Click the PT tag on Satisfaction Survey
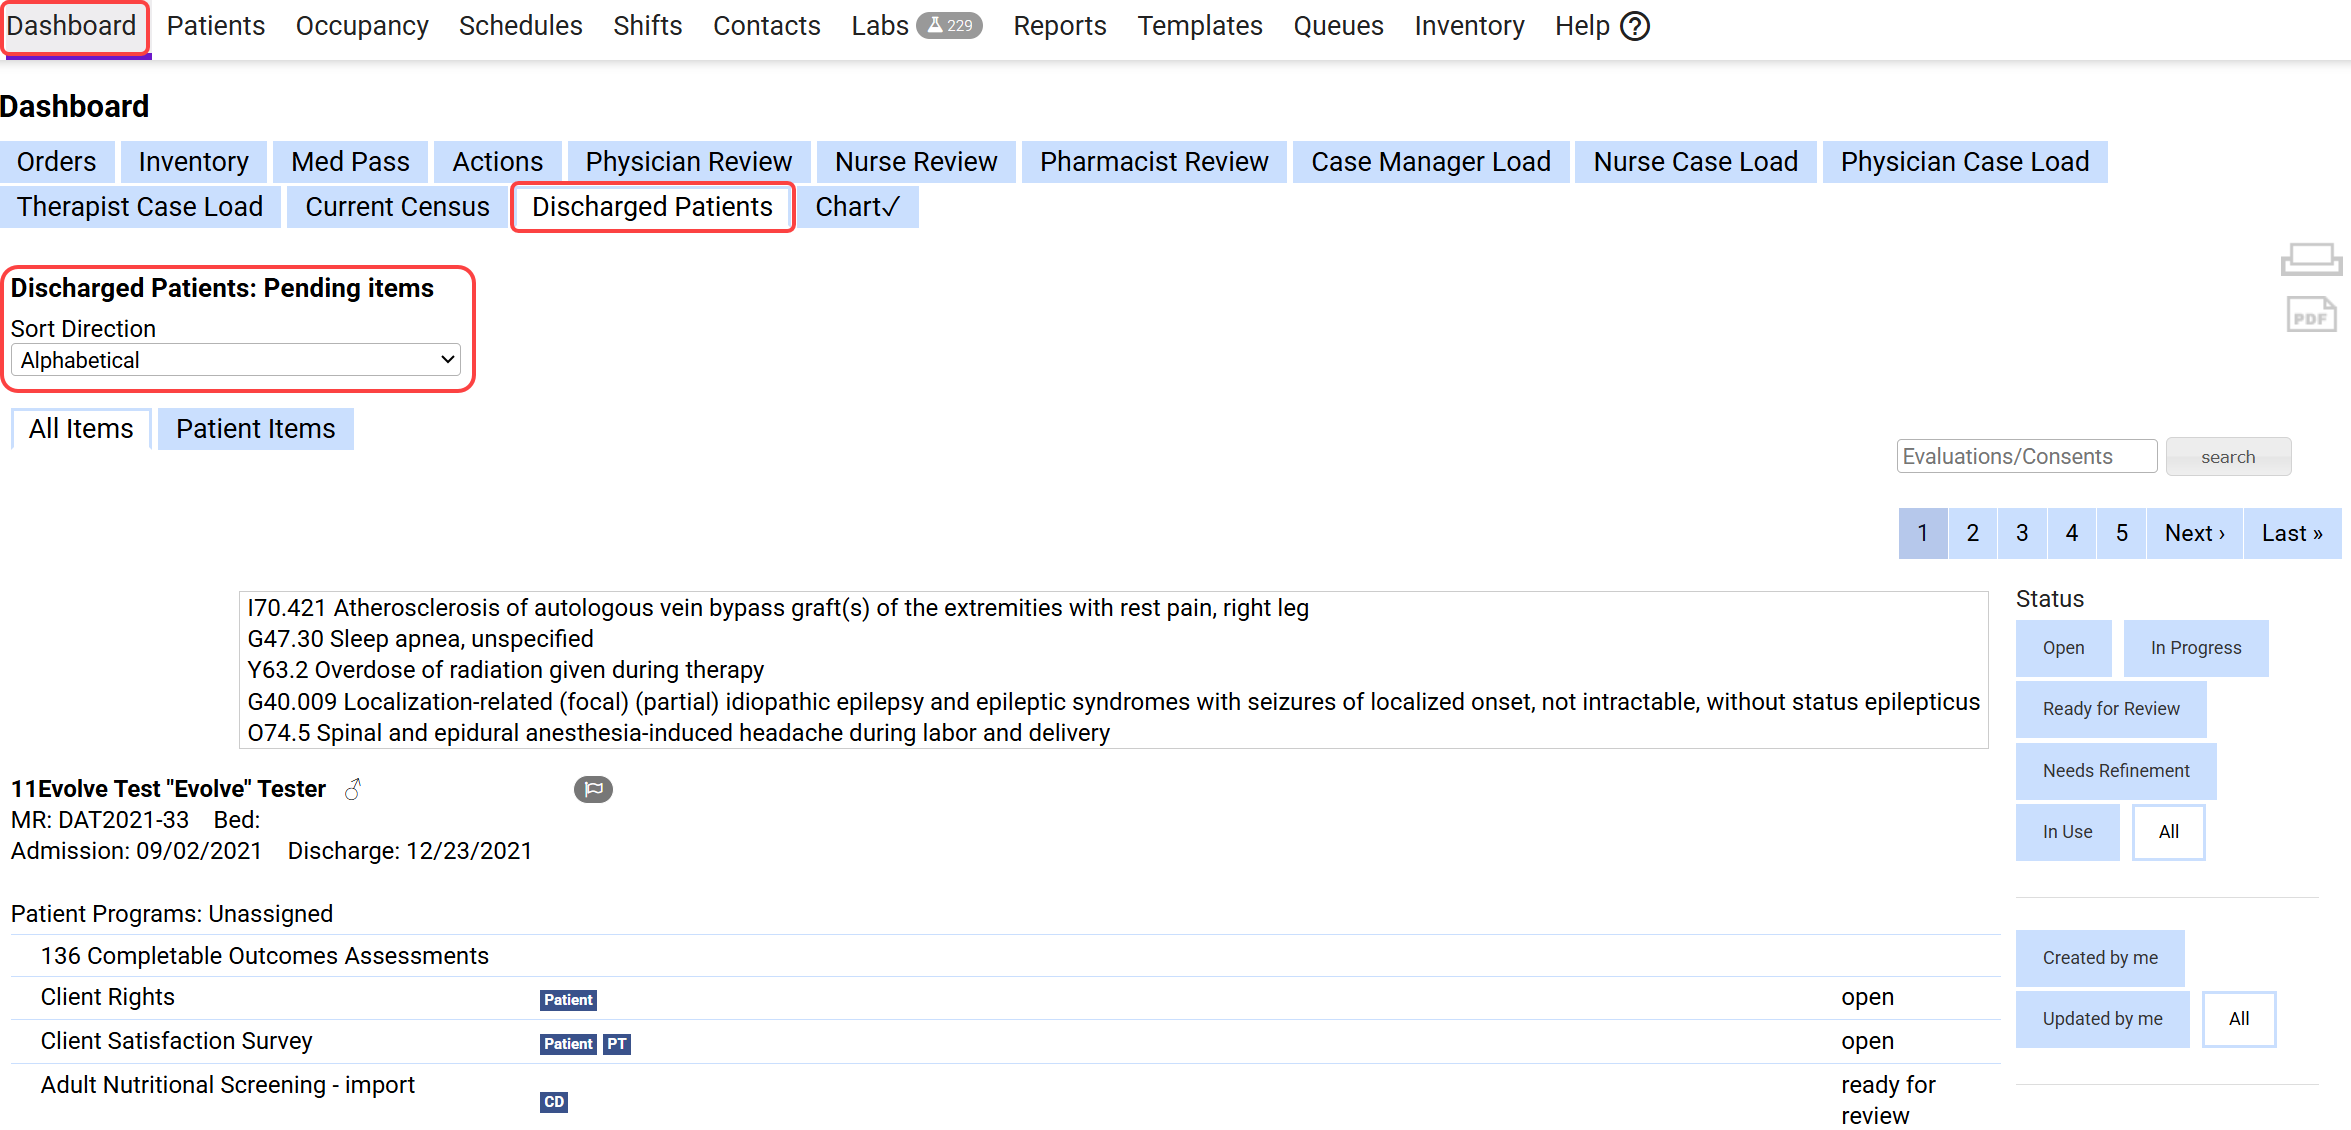Viewport: 2351px width, 1130px height. point(617,1044)
